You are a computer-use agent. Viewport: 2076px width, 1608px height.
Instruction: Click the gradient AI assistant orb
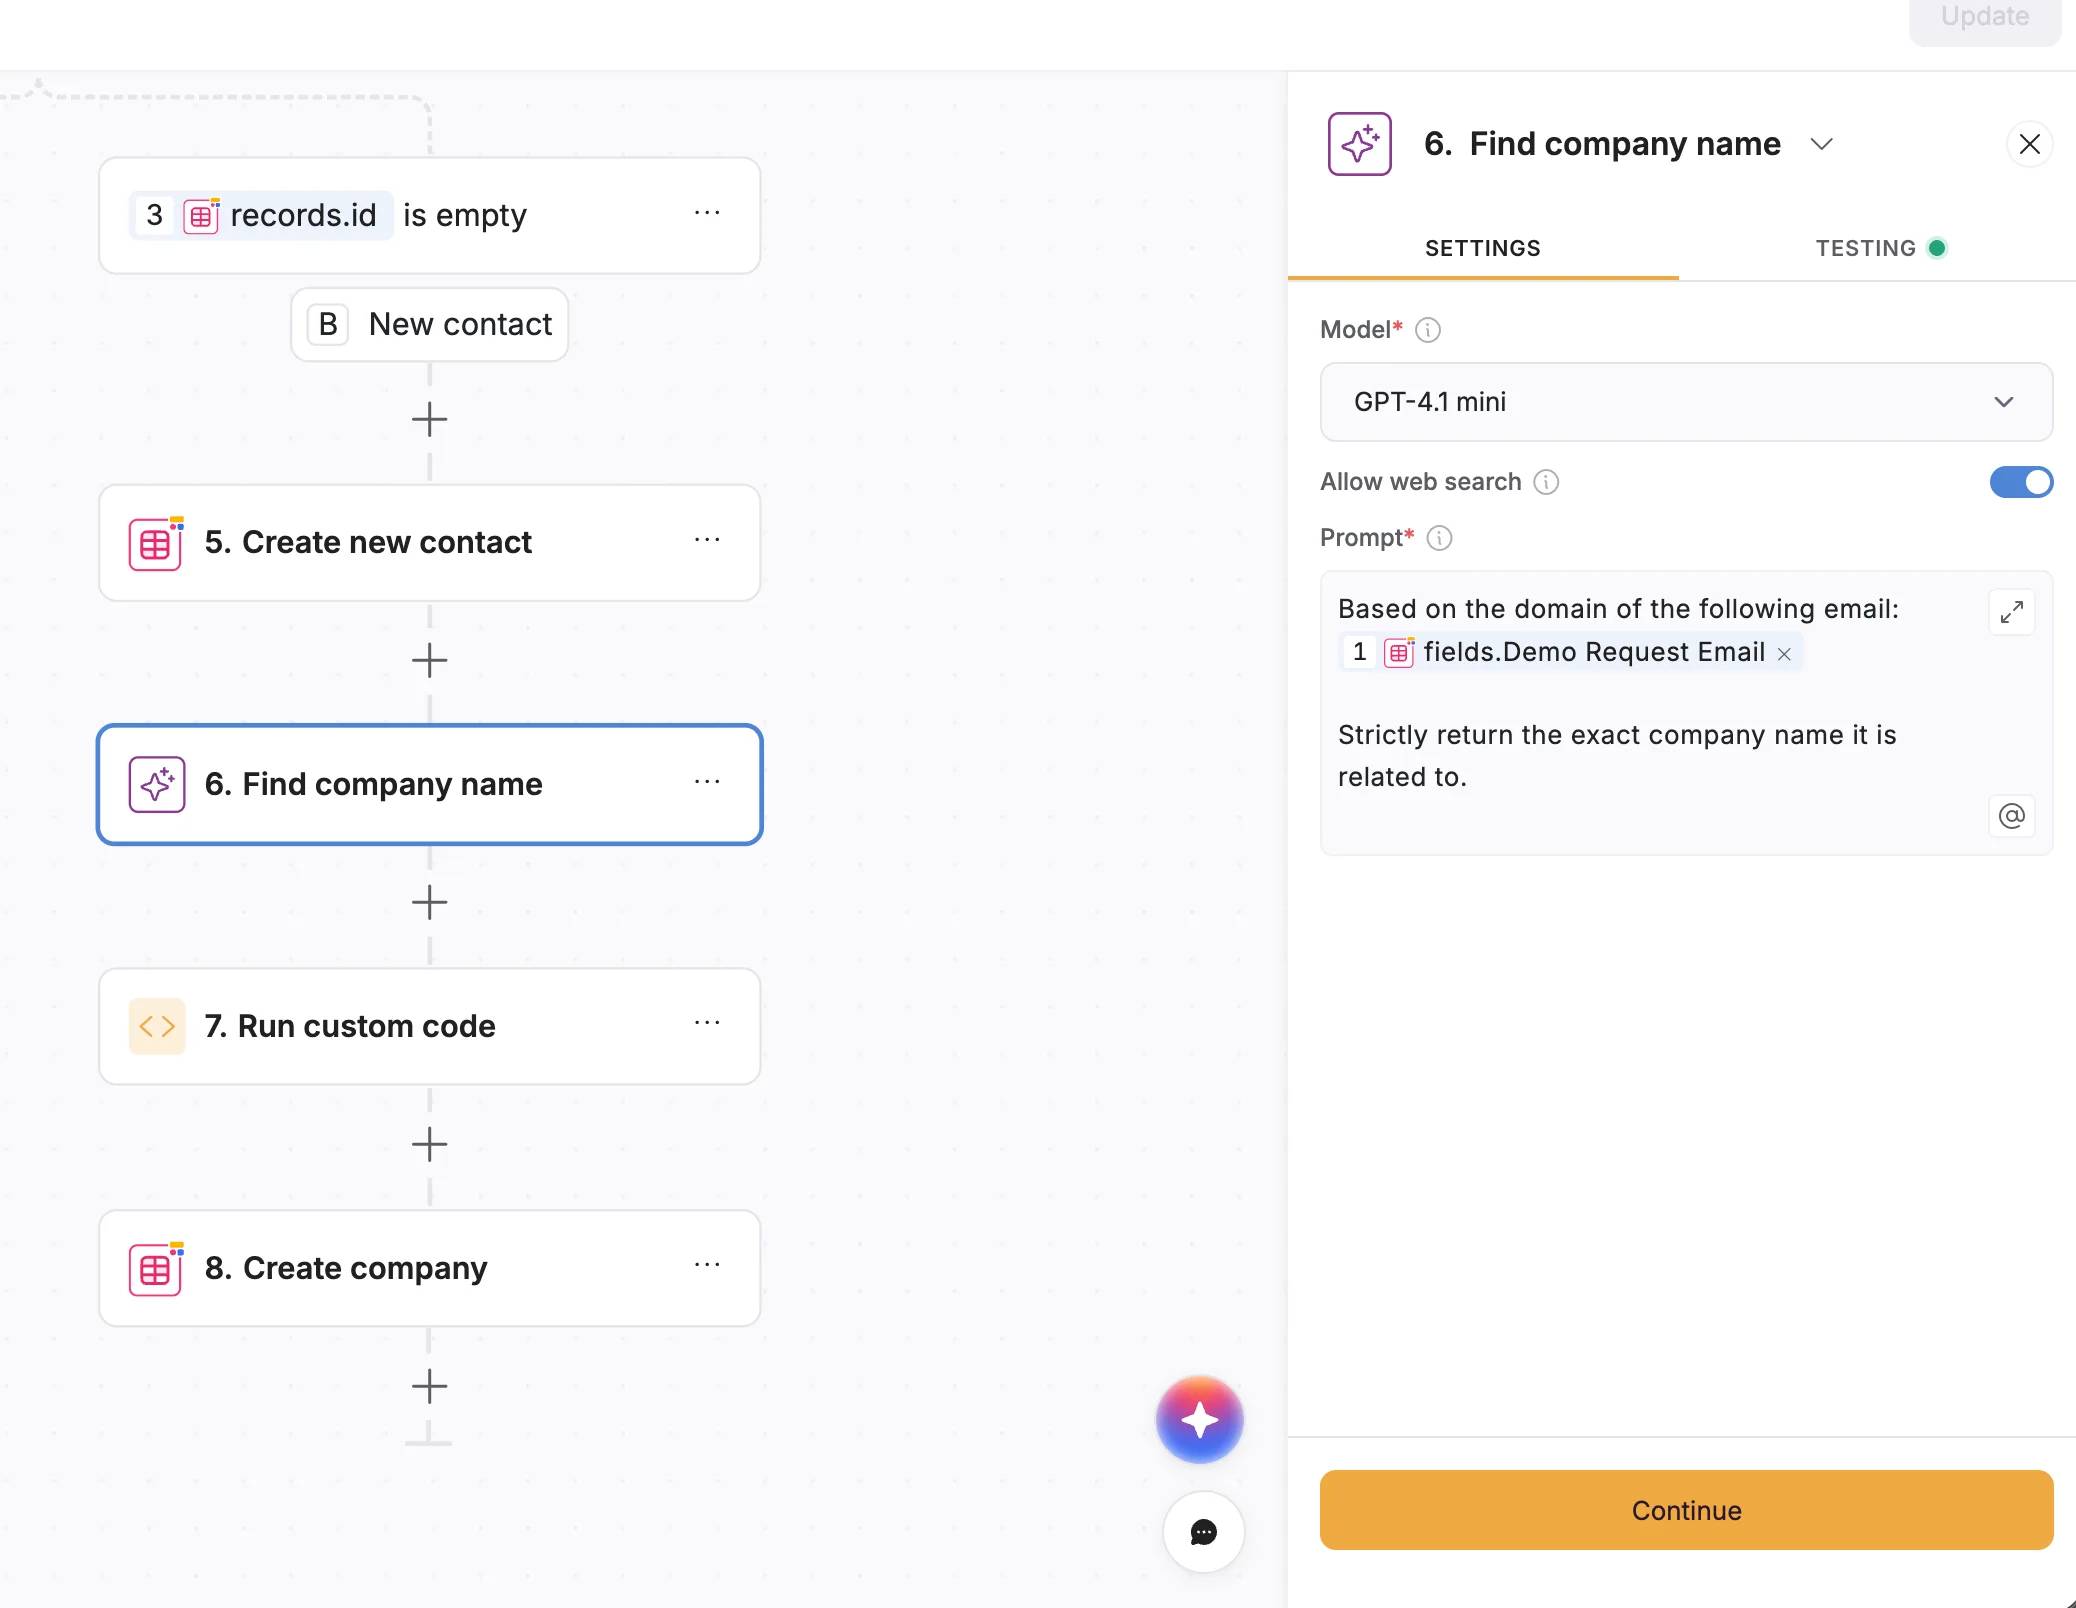1199,1419
